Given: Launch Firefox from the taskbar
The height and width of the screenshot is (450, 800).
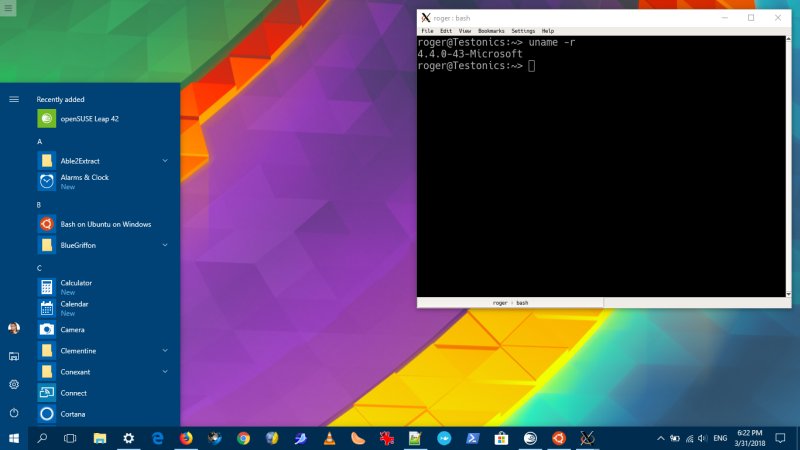Looking at the screenshot, I should [186, 438].
